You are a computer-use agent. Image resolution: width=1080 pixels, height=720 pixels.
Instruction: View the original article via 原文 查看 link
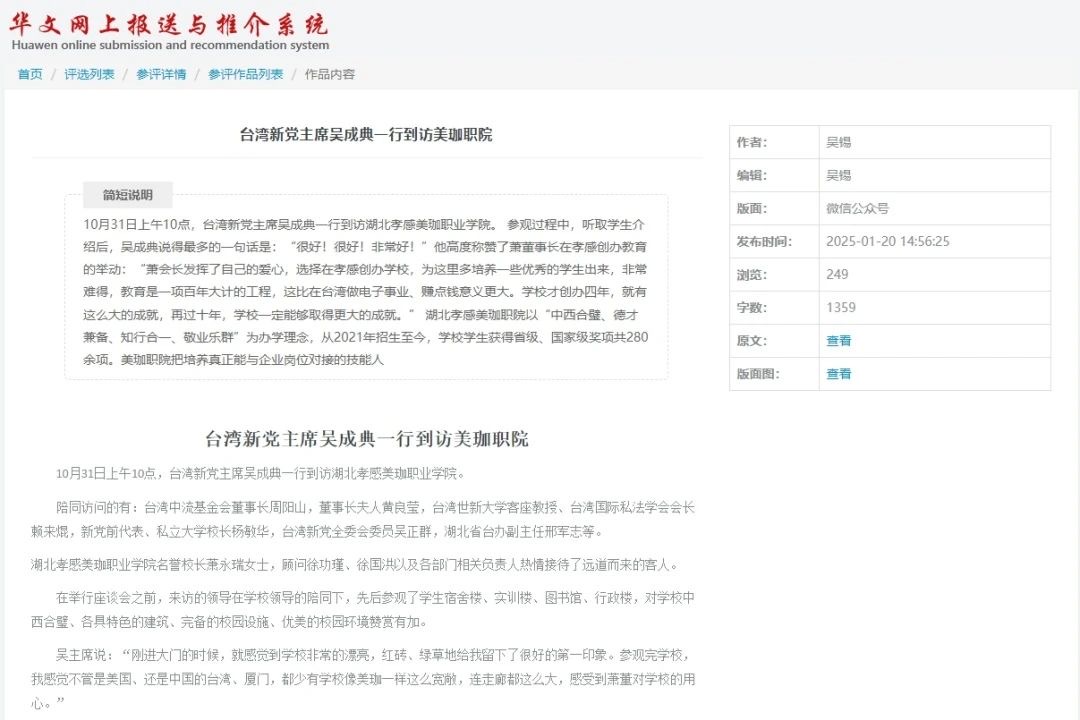click(x=838, y=341)
